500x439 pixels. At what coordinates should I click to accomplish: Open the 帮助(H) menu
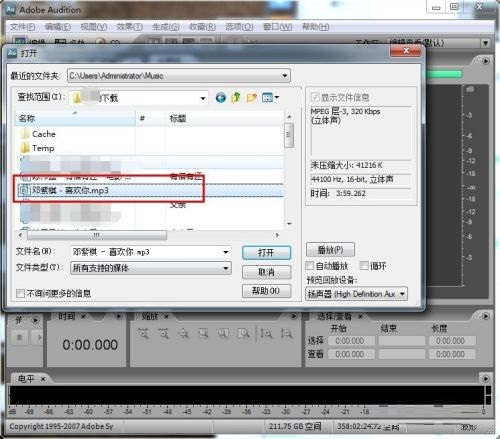pyautogui.click(x=315, y=27)
